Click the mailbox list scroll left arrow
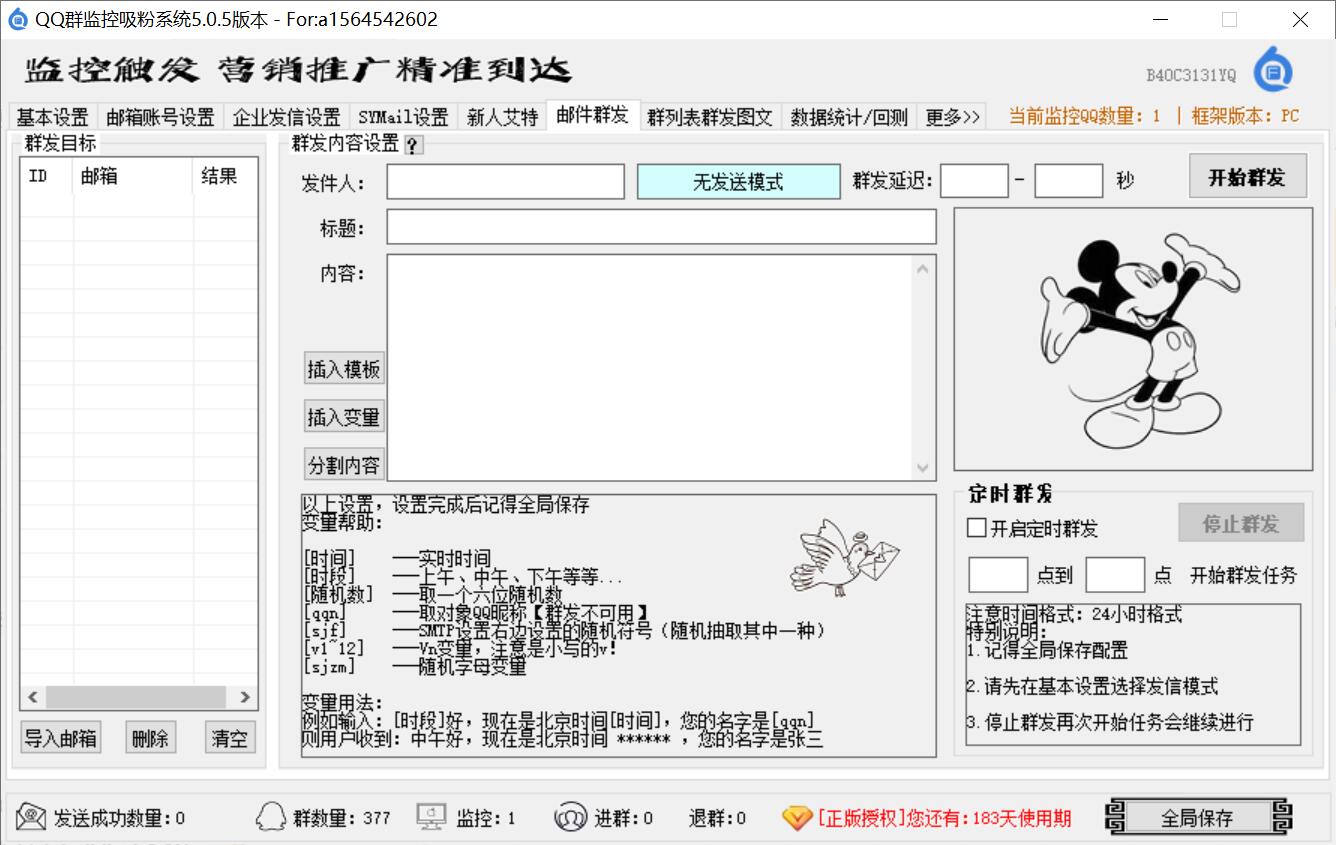The width and height of the screenshot is (1336, 845). coord(32,697)
